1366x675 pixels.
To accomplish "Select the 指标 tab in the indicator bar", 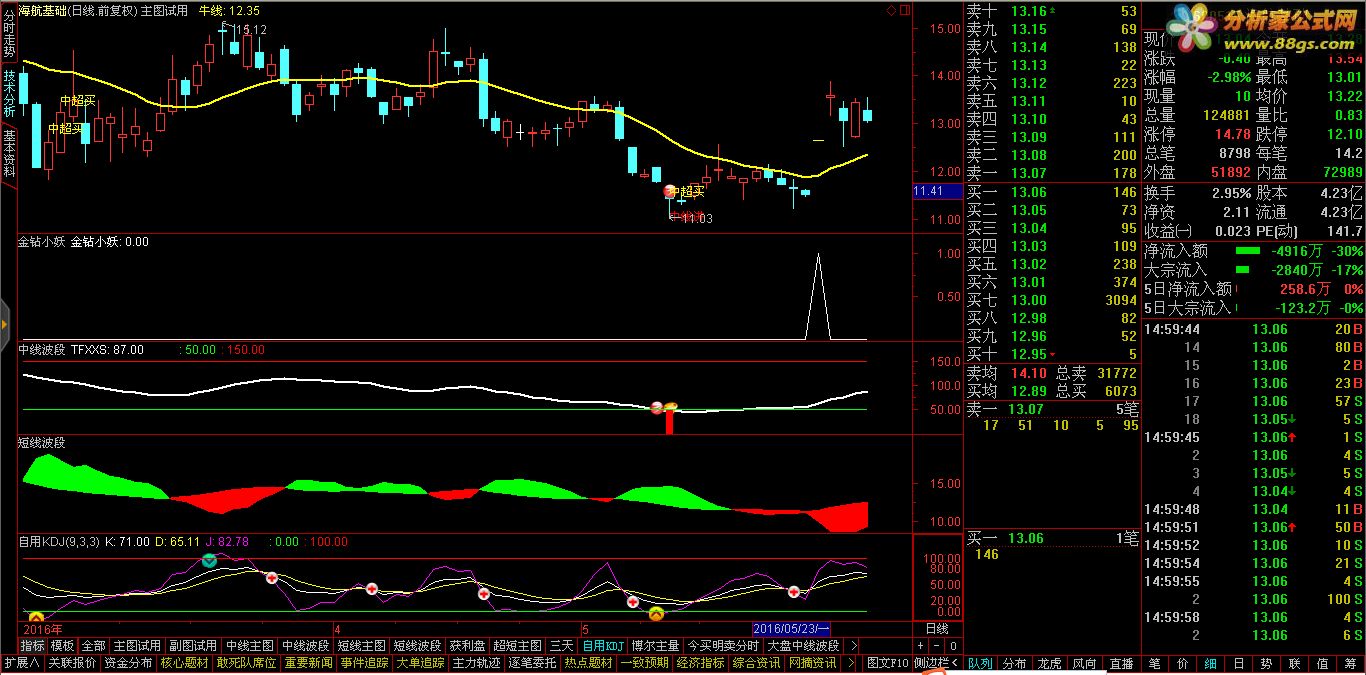I will (x=32, y=646).
